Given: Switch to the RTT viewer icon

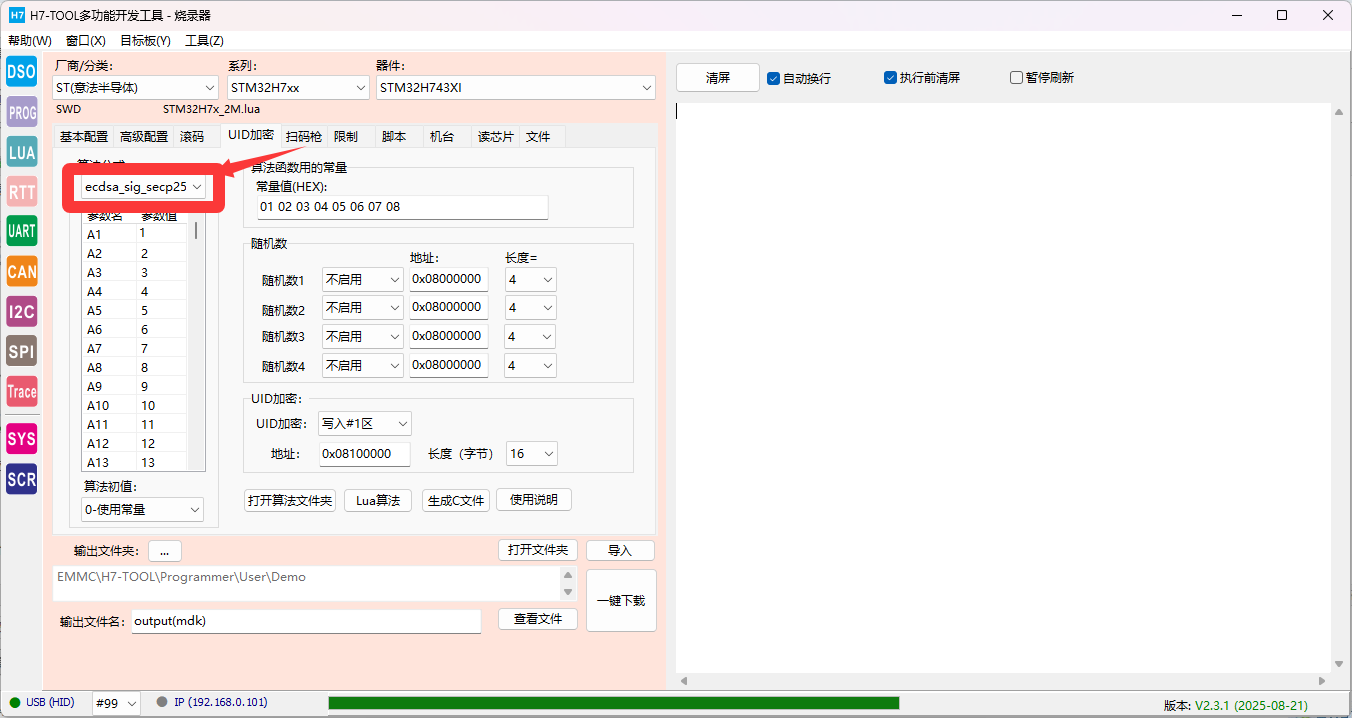Looking at the screenshot, I should 21,192.
